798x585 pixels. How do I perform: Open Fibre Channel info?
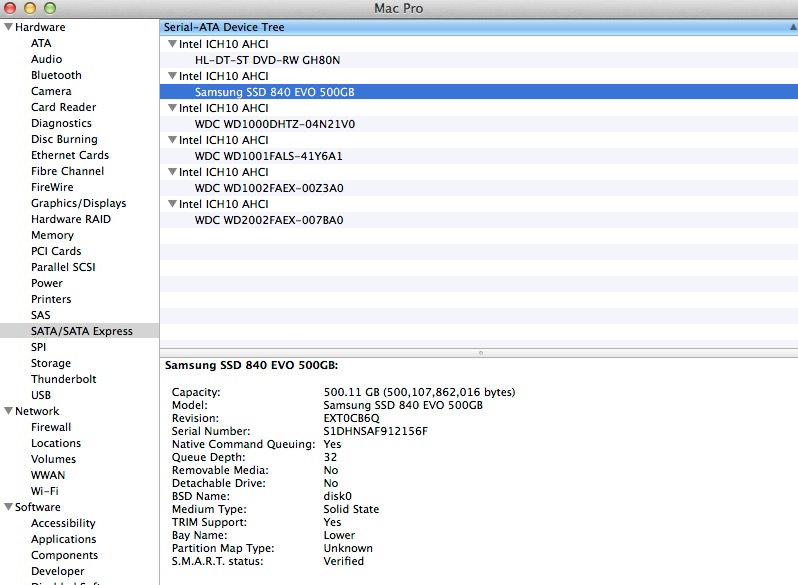(67, 171)
